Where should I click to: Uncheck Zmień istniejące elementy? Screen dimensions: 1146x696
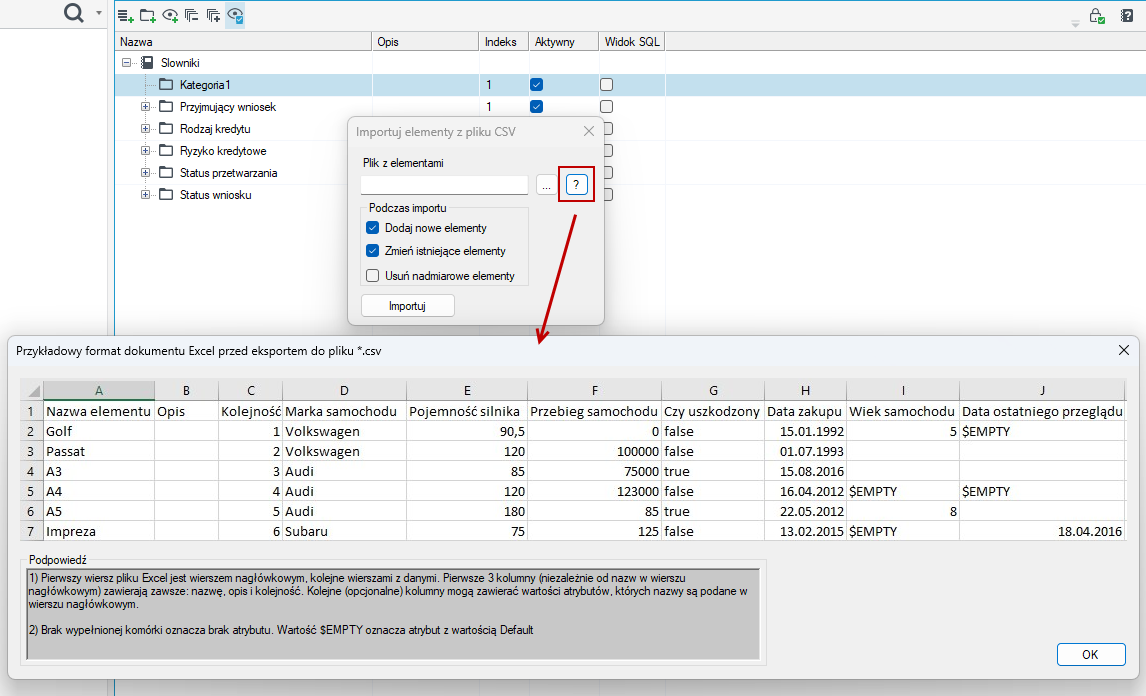(373, 251)
